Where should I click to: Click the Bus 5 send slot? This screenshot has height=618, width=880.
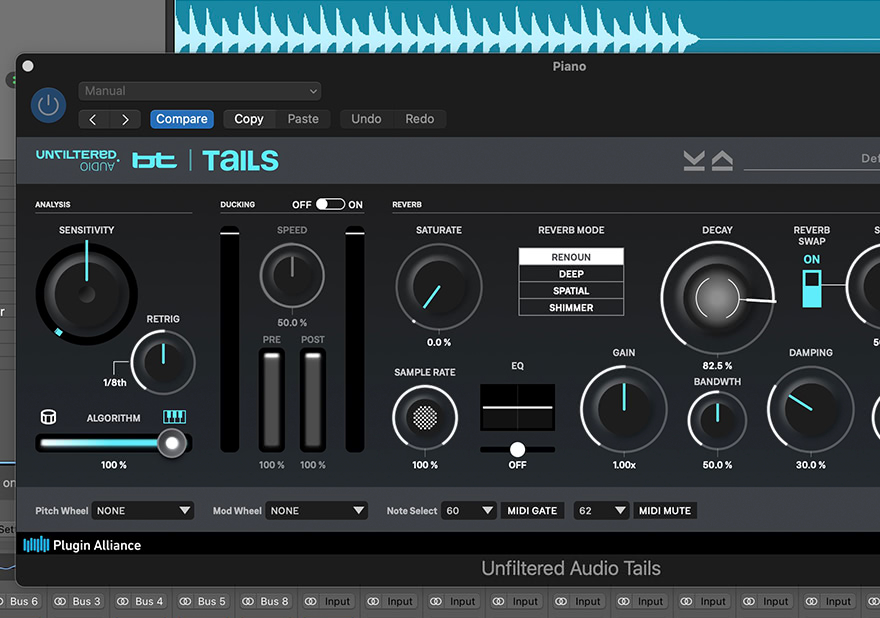click(x=203, y=601)
